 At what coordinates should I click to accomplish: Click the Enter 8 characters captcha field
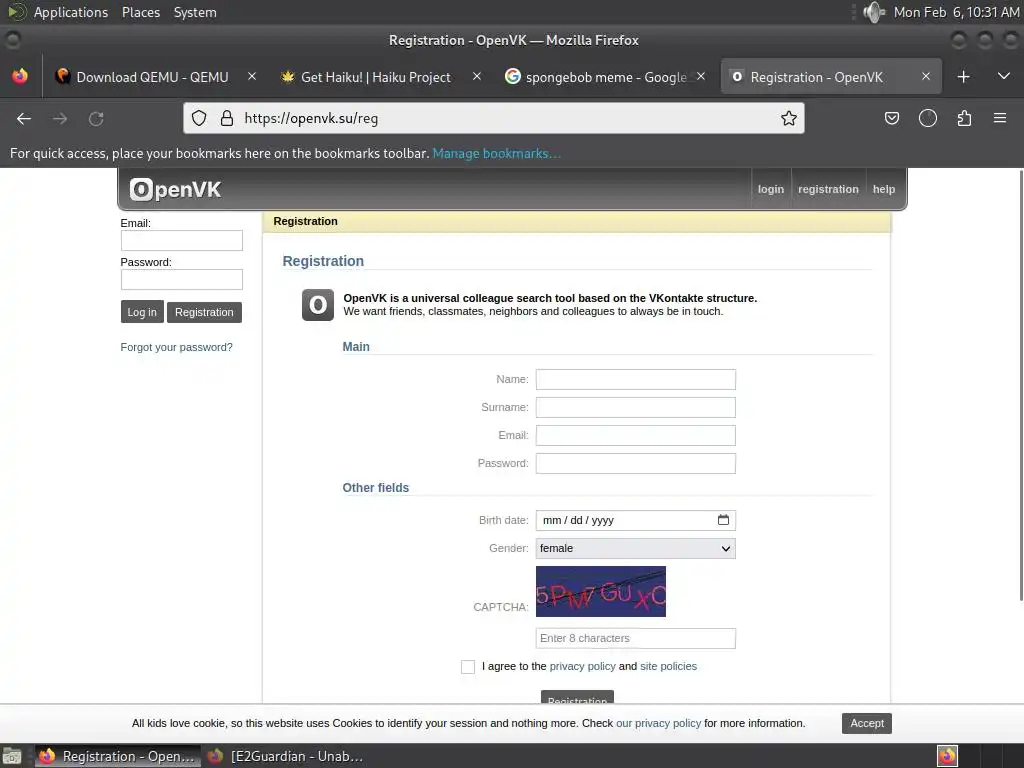pos(635,639)
